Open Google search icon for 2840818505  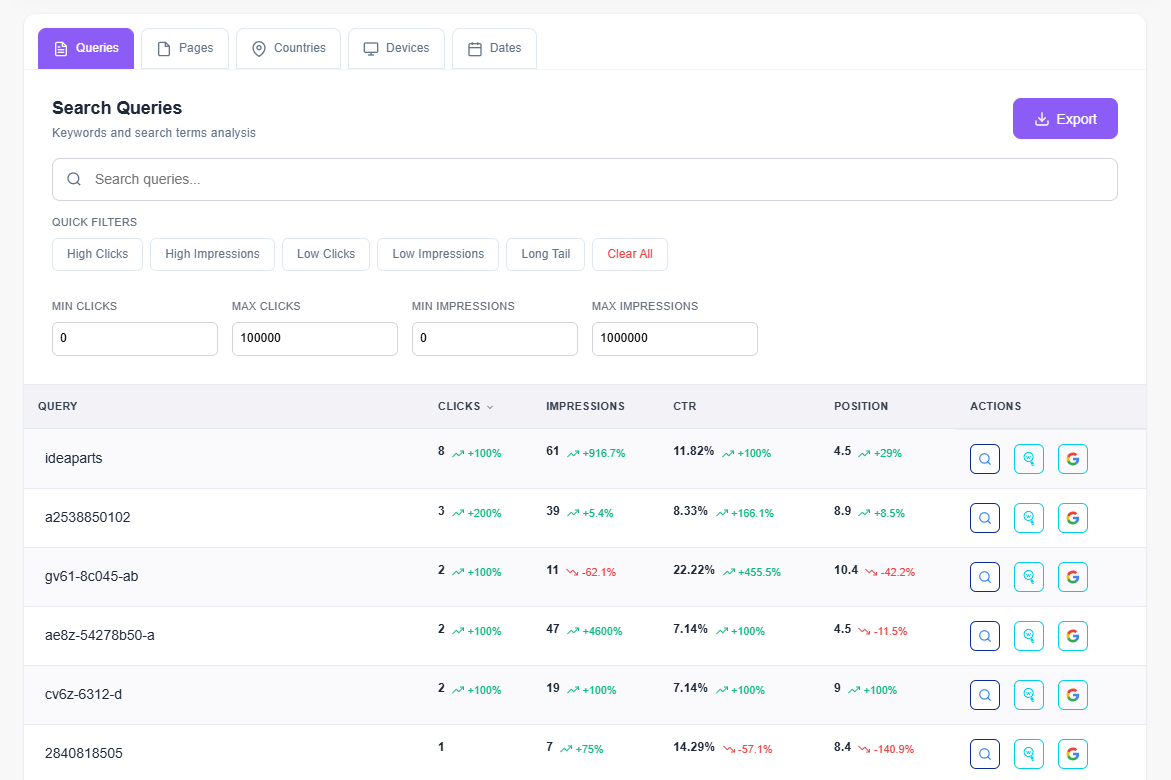(1072, 753)
